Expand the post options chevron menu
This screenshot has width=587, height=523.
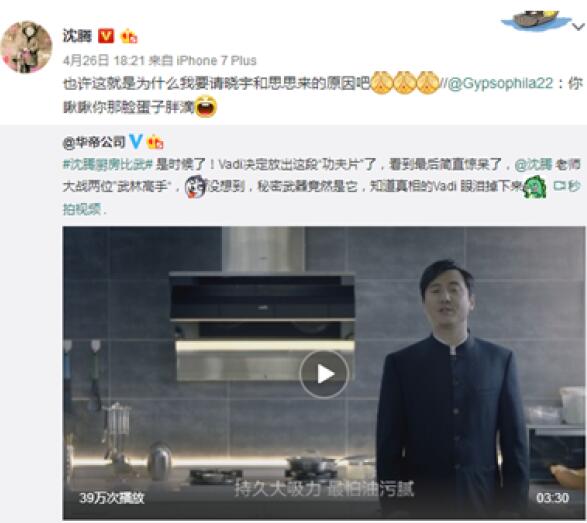579,27
